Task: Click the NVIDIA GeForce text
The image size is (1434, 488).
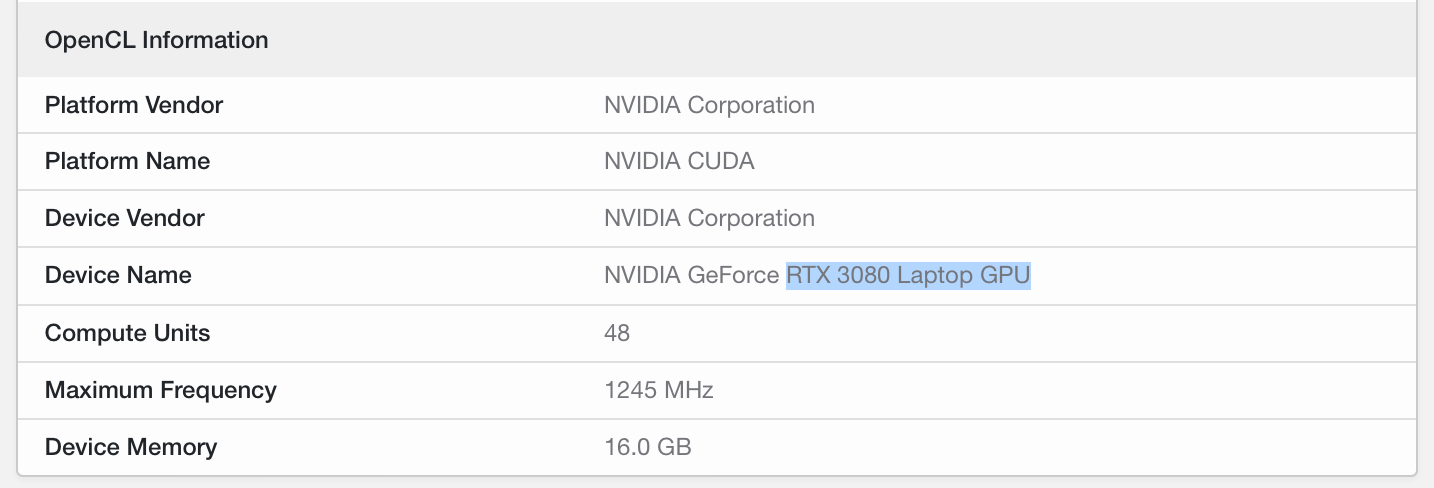Action: pos(692,275)
